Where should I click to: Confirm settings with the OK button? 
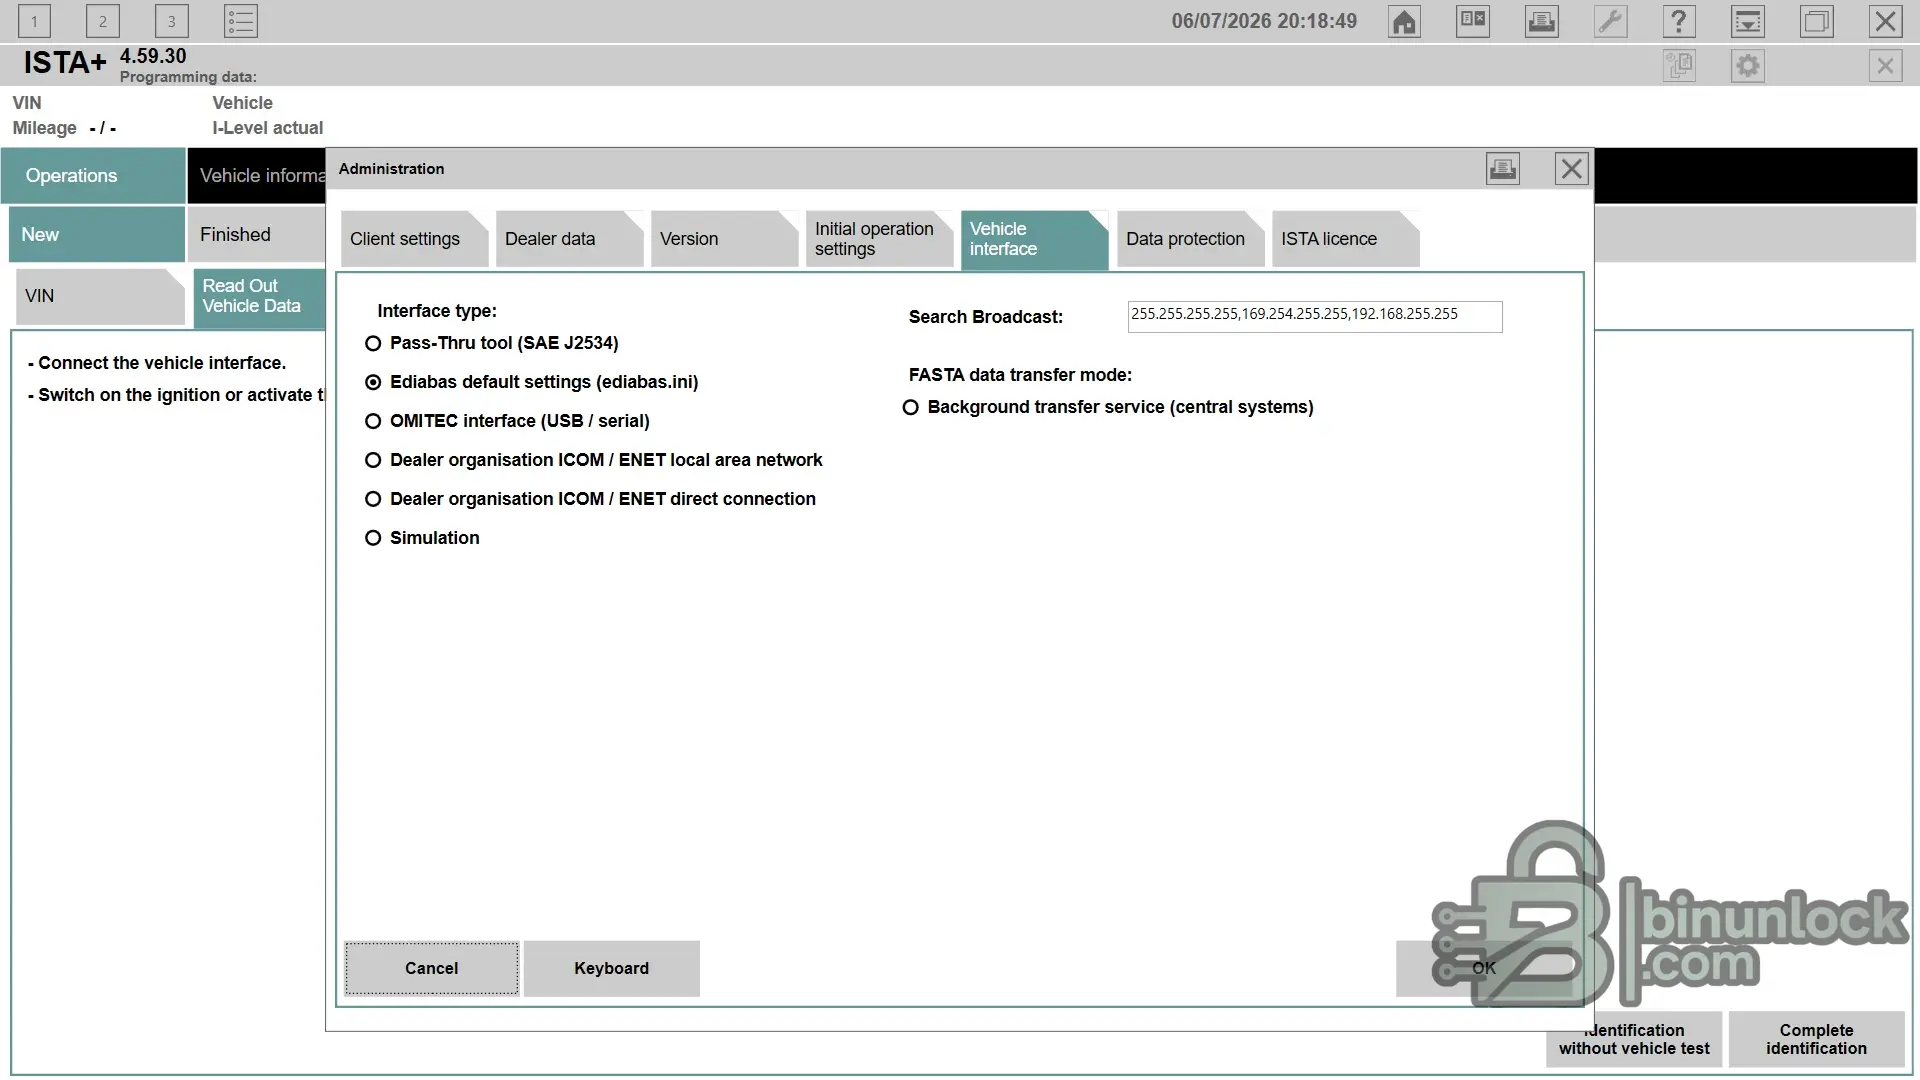point(1484,968)
